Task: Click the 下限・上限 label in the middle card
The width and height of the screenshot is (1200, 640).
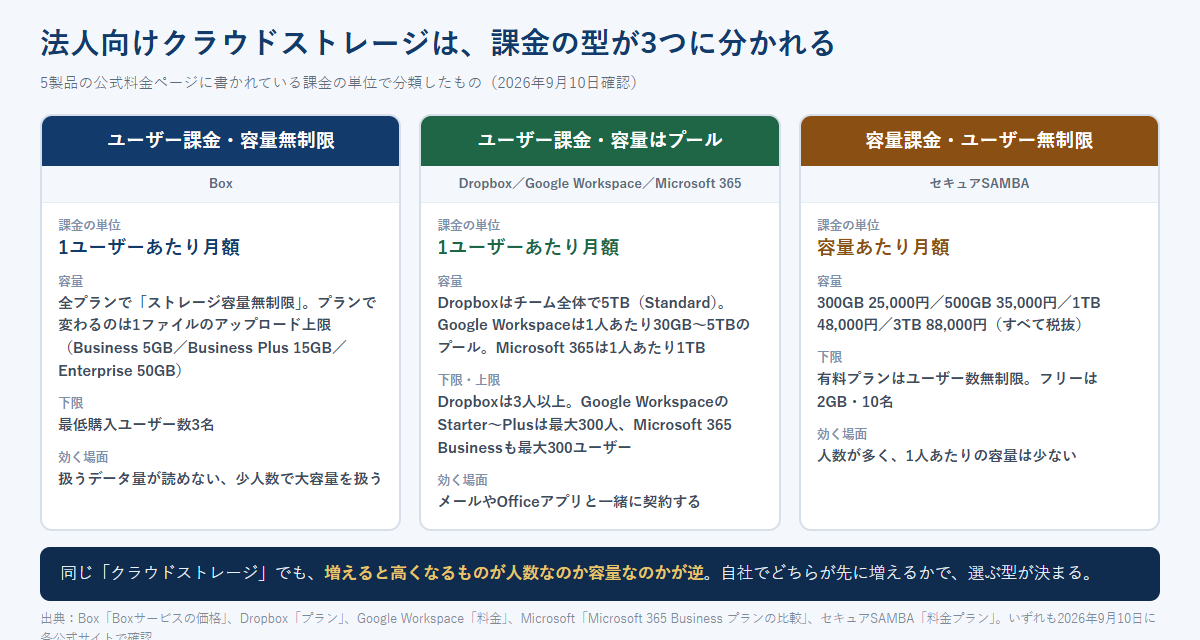Action: click(x=469, y=380)
